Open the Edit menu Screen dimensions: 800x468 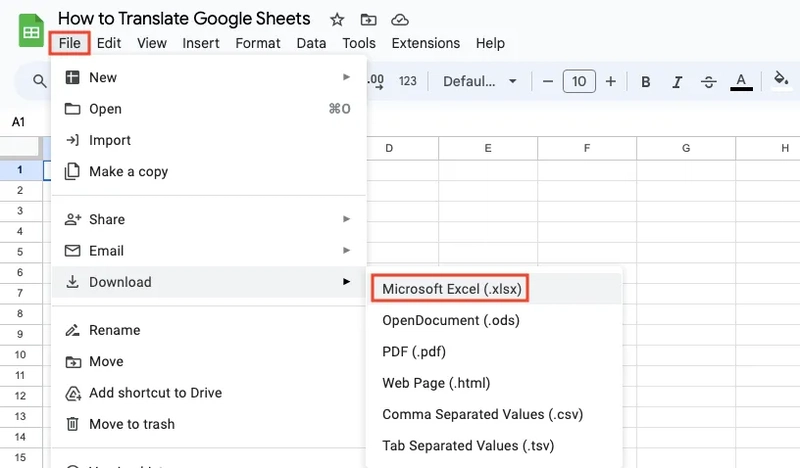point(109,43)
